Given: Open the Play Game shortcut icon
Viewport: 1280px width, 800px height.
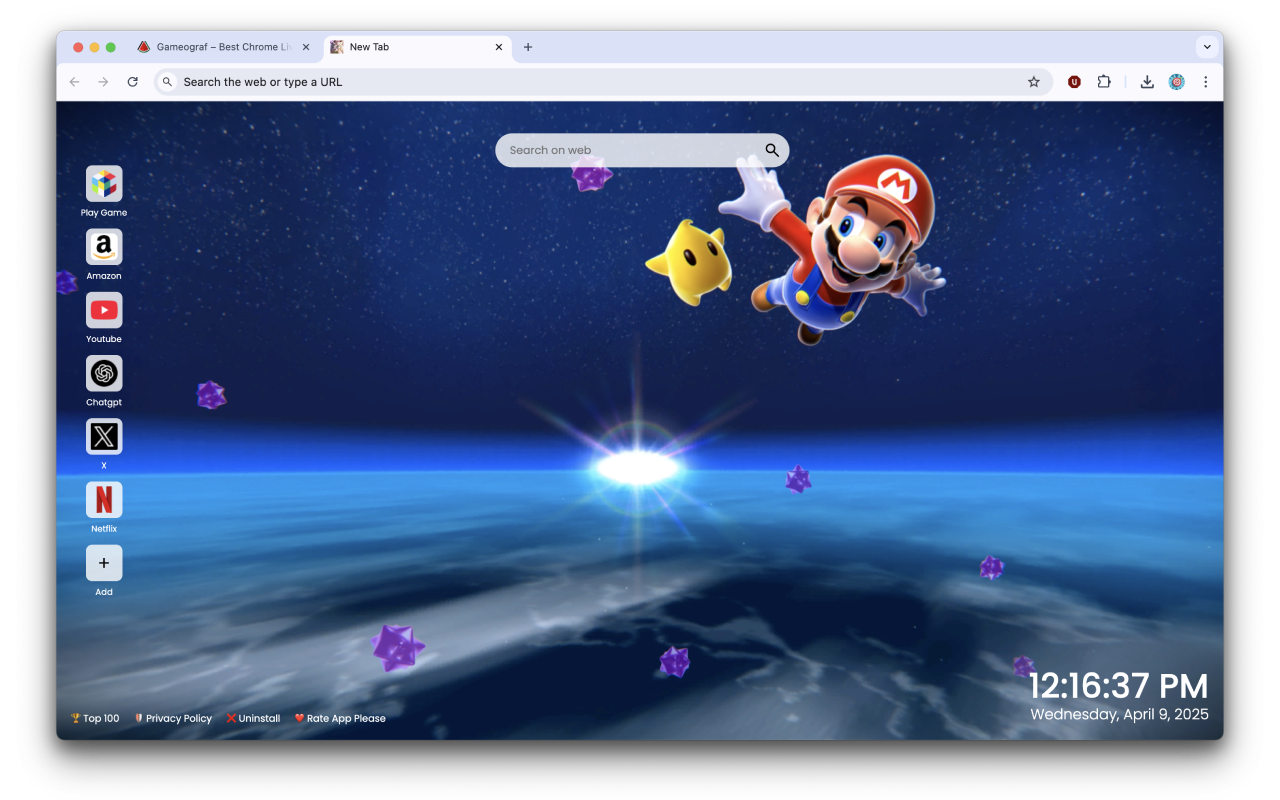Looking at the screenshot, I should (104, 184).
